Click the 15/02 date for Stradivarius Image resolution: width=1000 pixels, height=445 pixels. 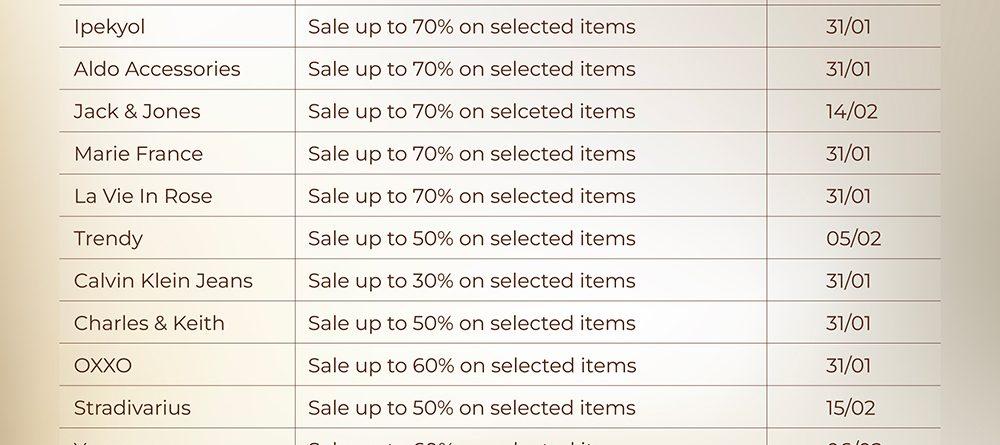pyautogui.click(x=851, y=408)
